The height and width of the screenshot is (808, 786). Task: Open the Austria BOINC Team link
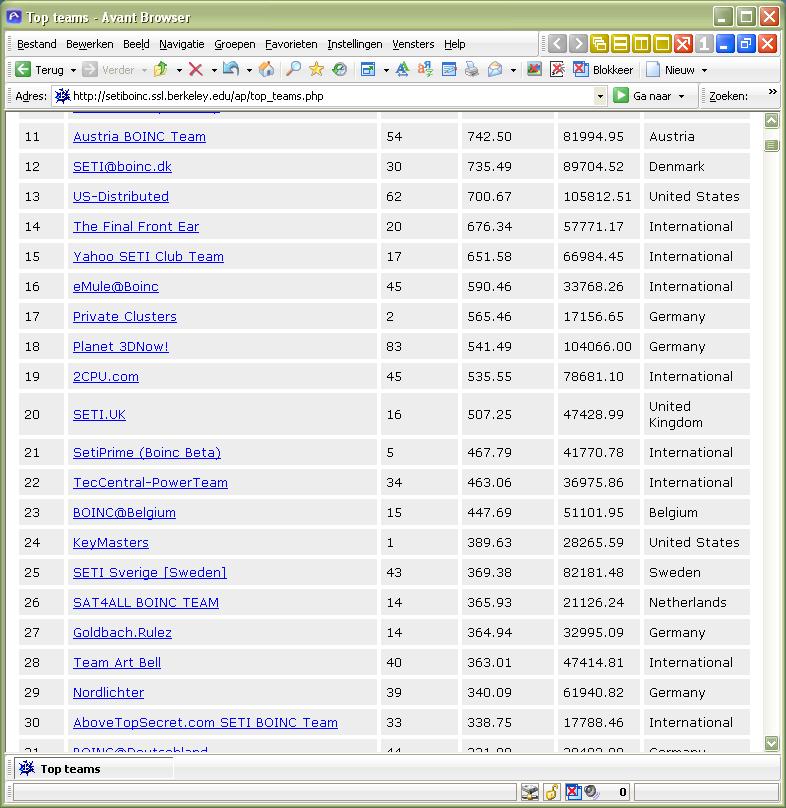click(139, 137)
